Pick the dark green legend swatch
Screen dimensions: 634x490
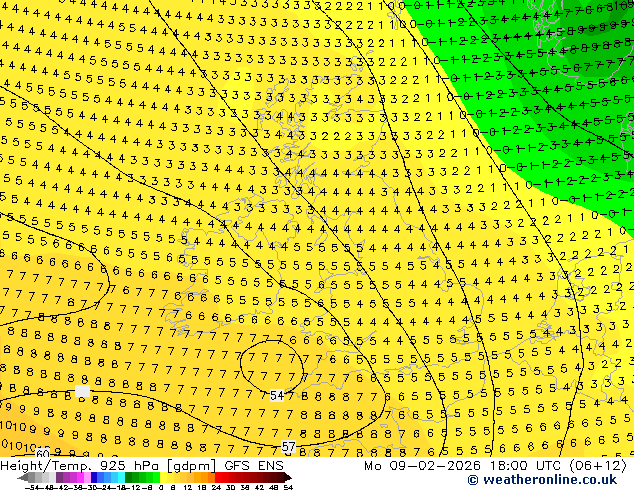128,477
